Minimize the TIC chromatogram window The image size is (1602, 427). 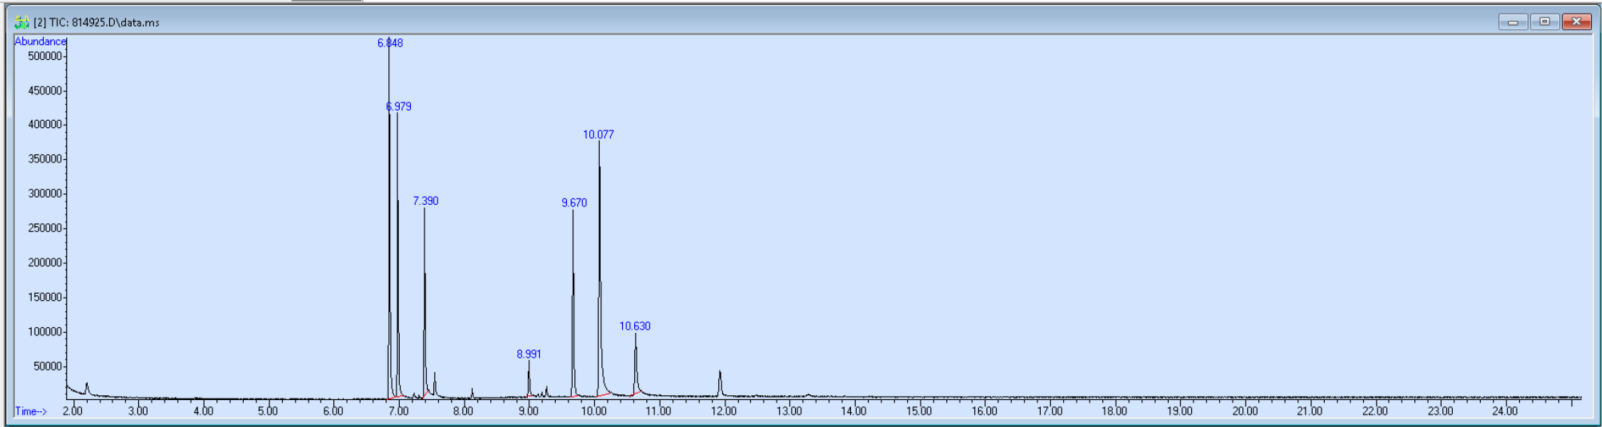[x=1512, y=22]
